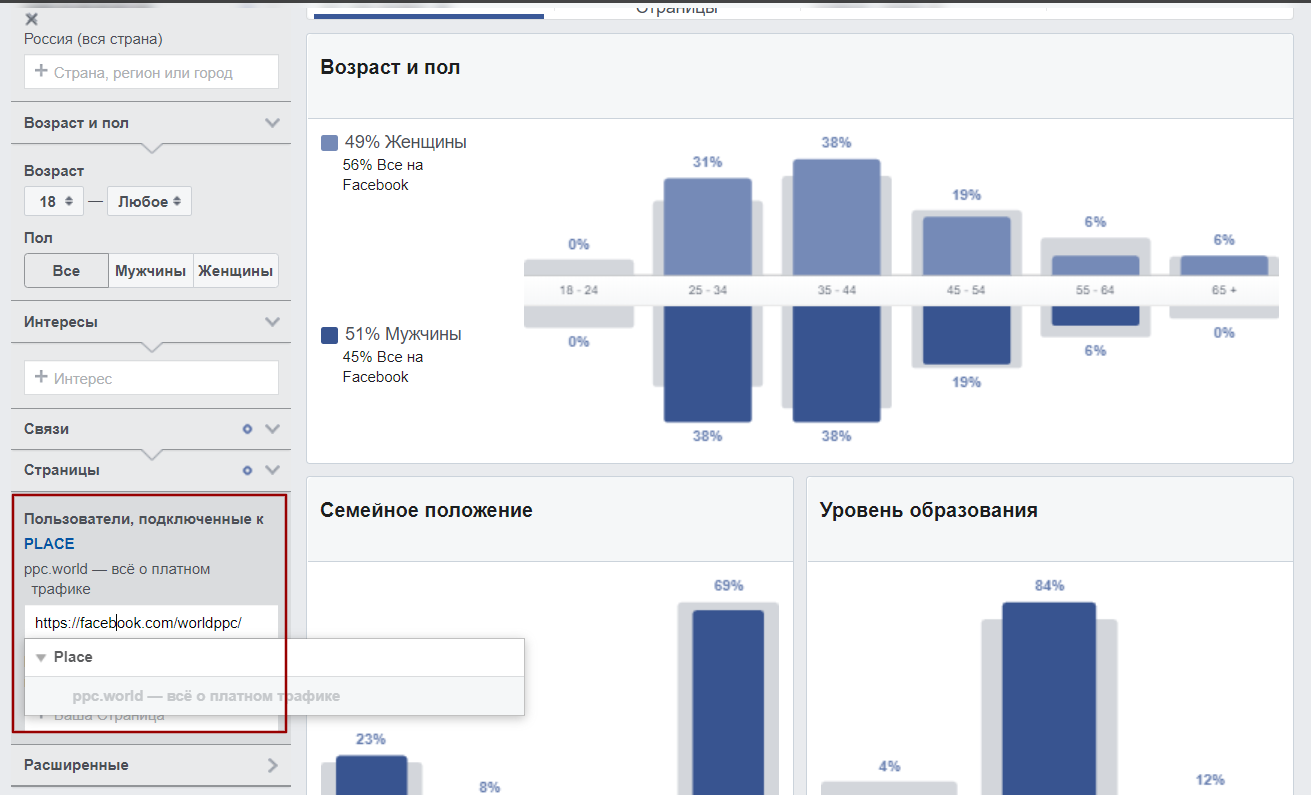Image resolution: width=1311 pixels, height=795 pixels.
Task: Click the Уровень образования heading
Action: pos(929,511)
